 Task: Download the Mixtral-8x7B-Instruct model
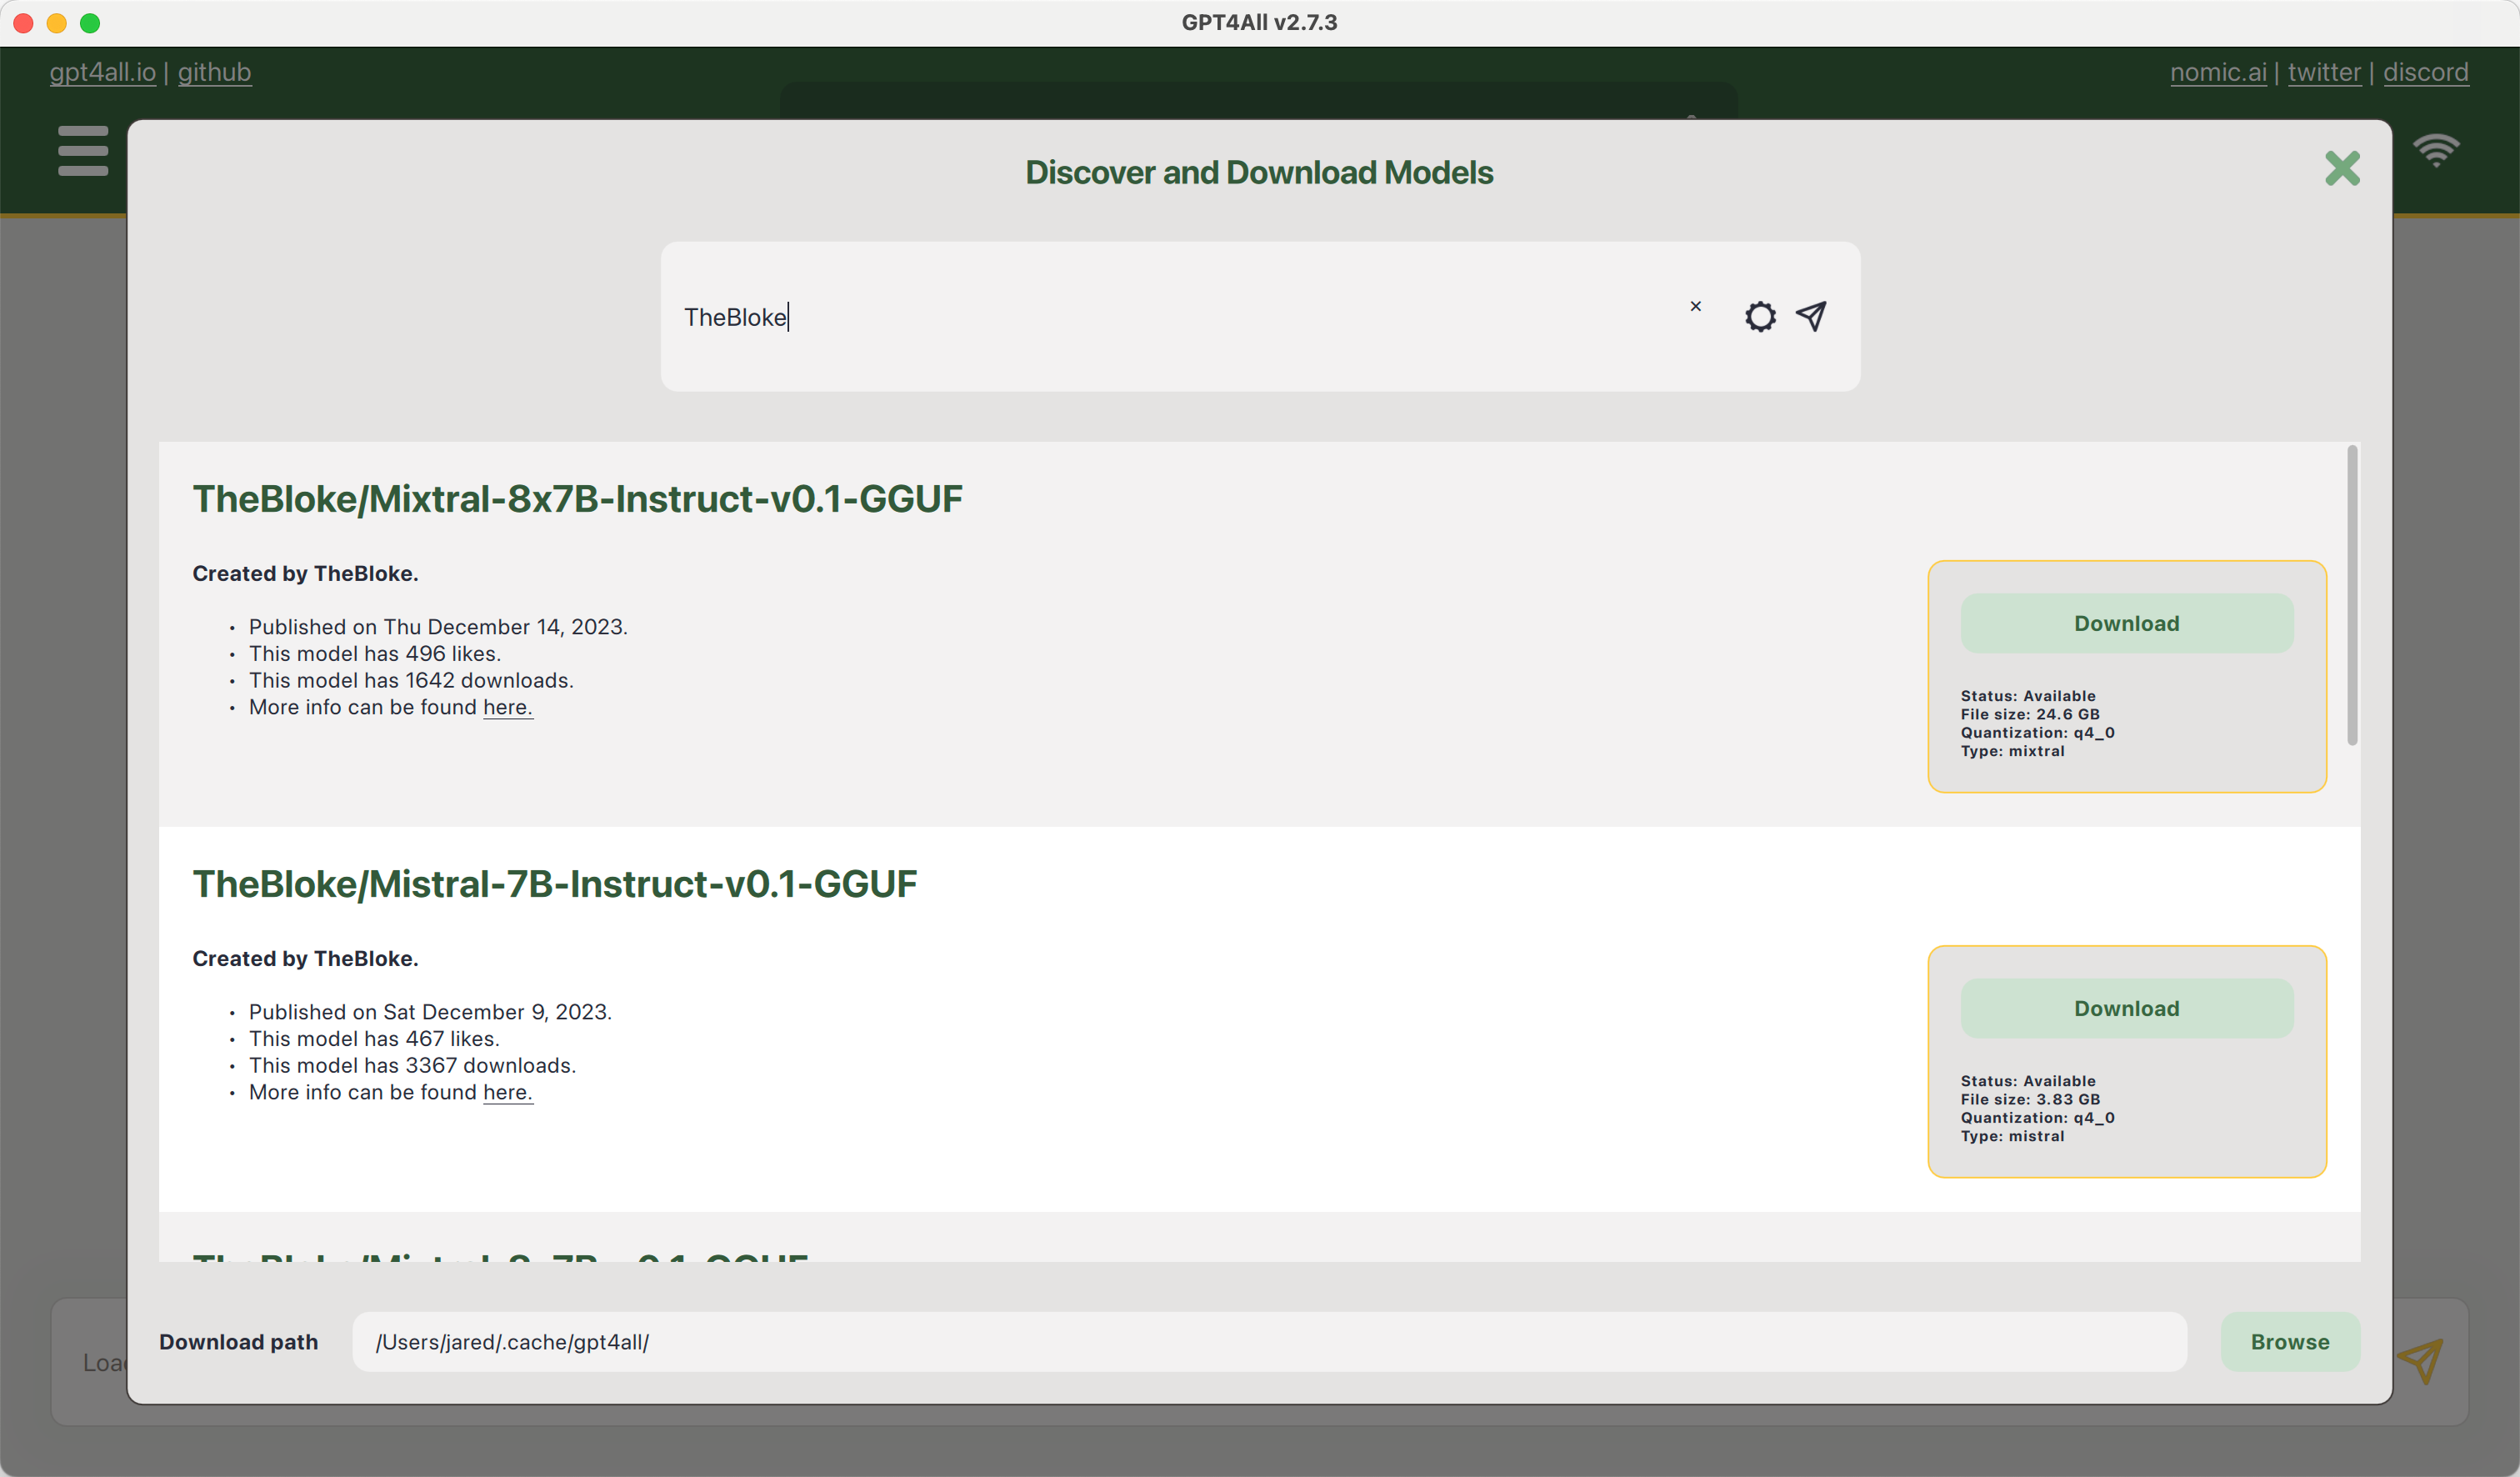point(2126,624)
